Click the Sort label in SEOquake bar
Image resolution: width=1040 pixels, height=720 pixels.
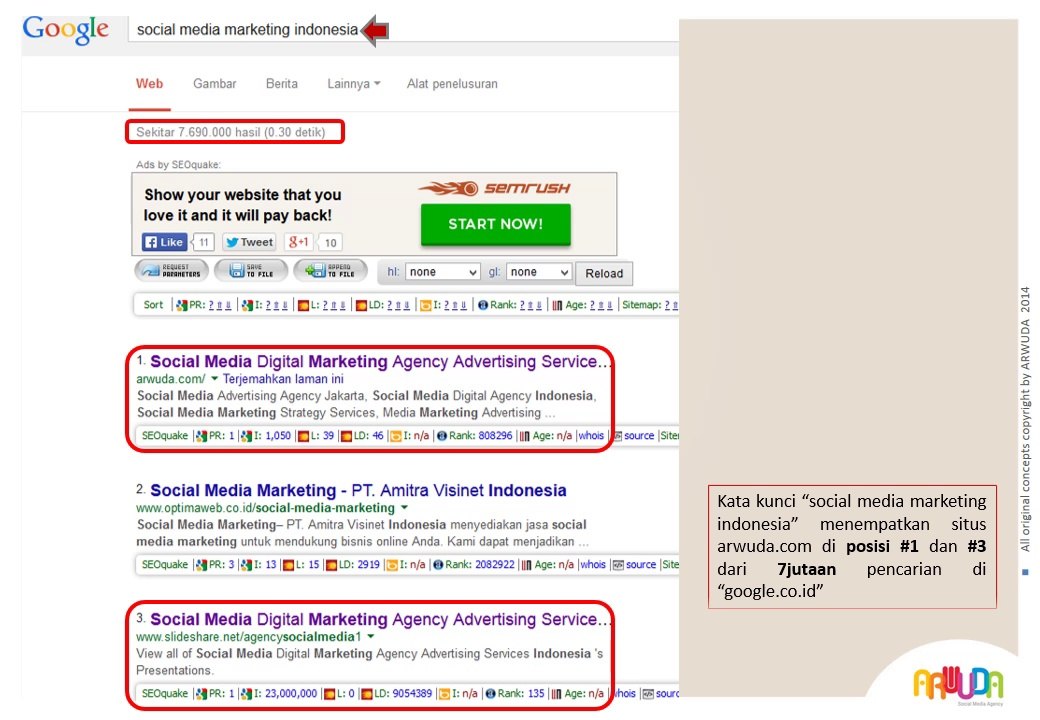coord(153,305)
